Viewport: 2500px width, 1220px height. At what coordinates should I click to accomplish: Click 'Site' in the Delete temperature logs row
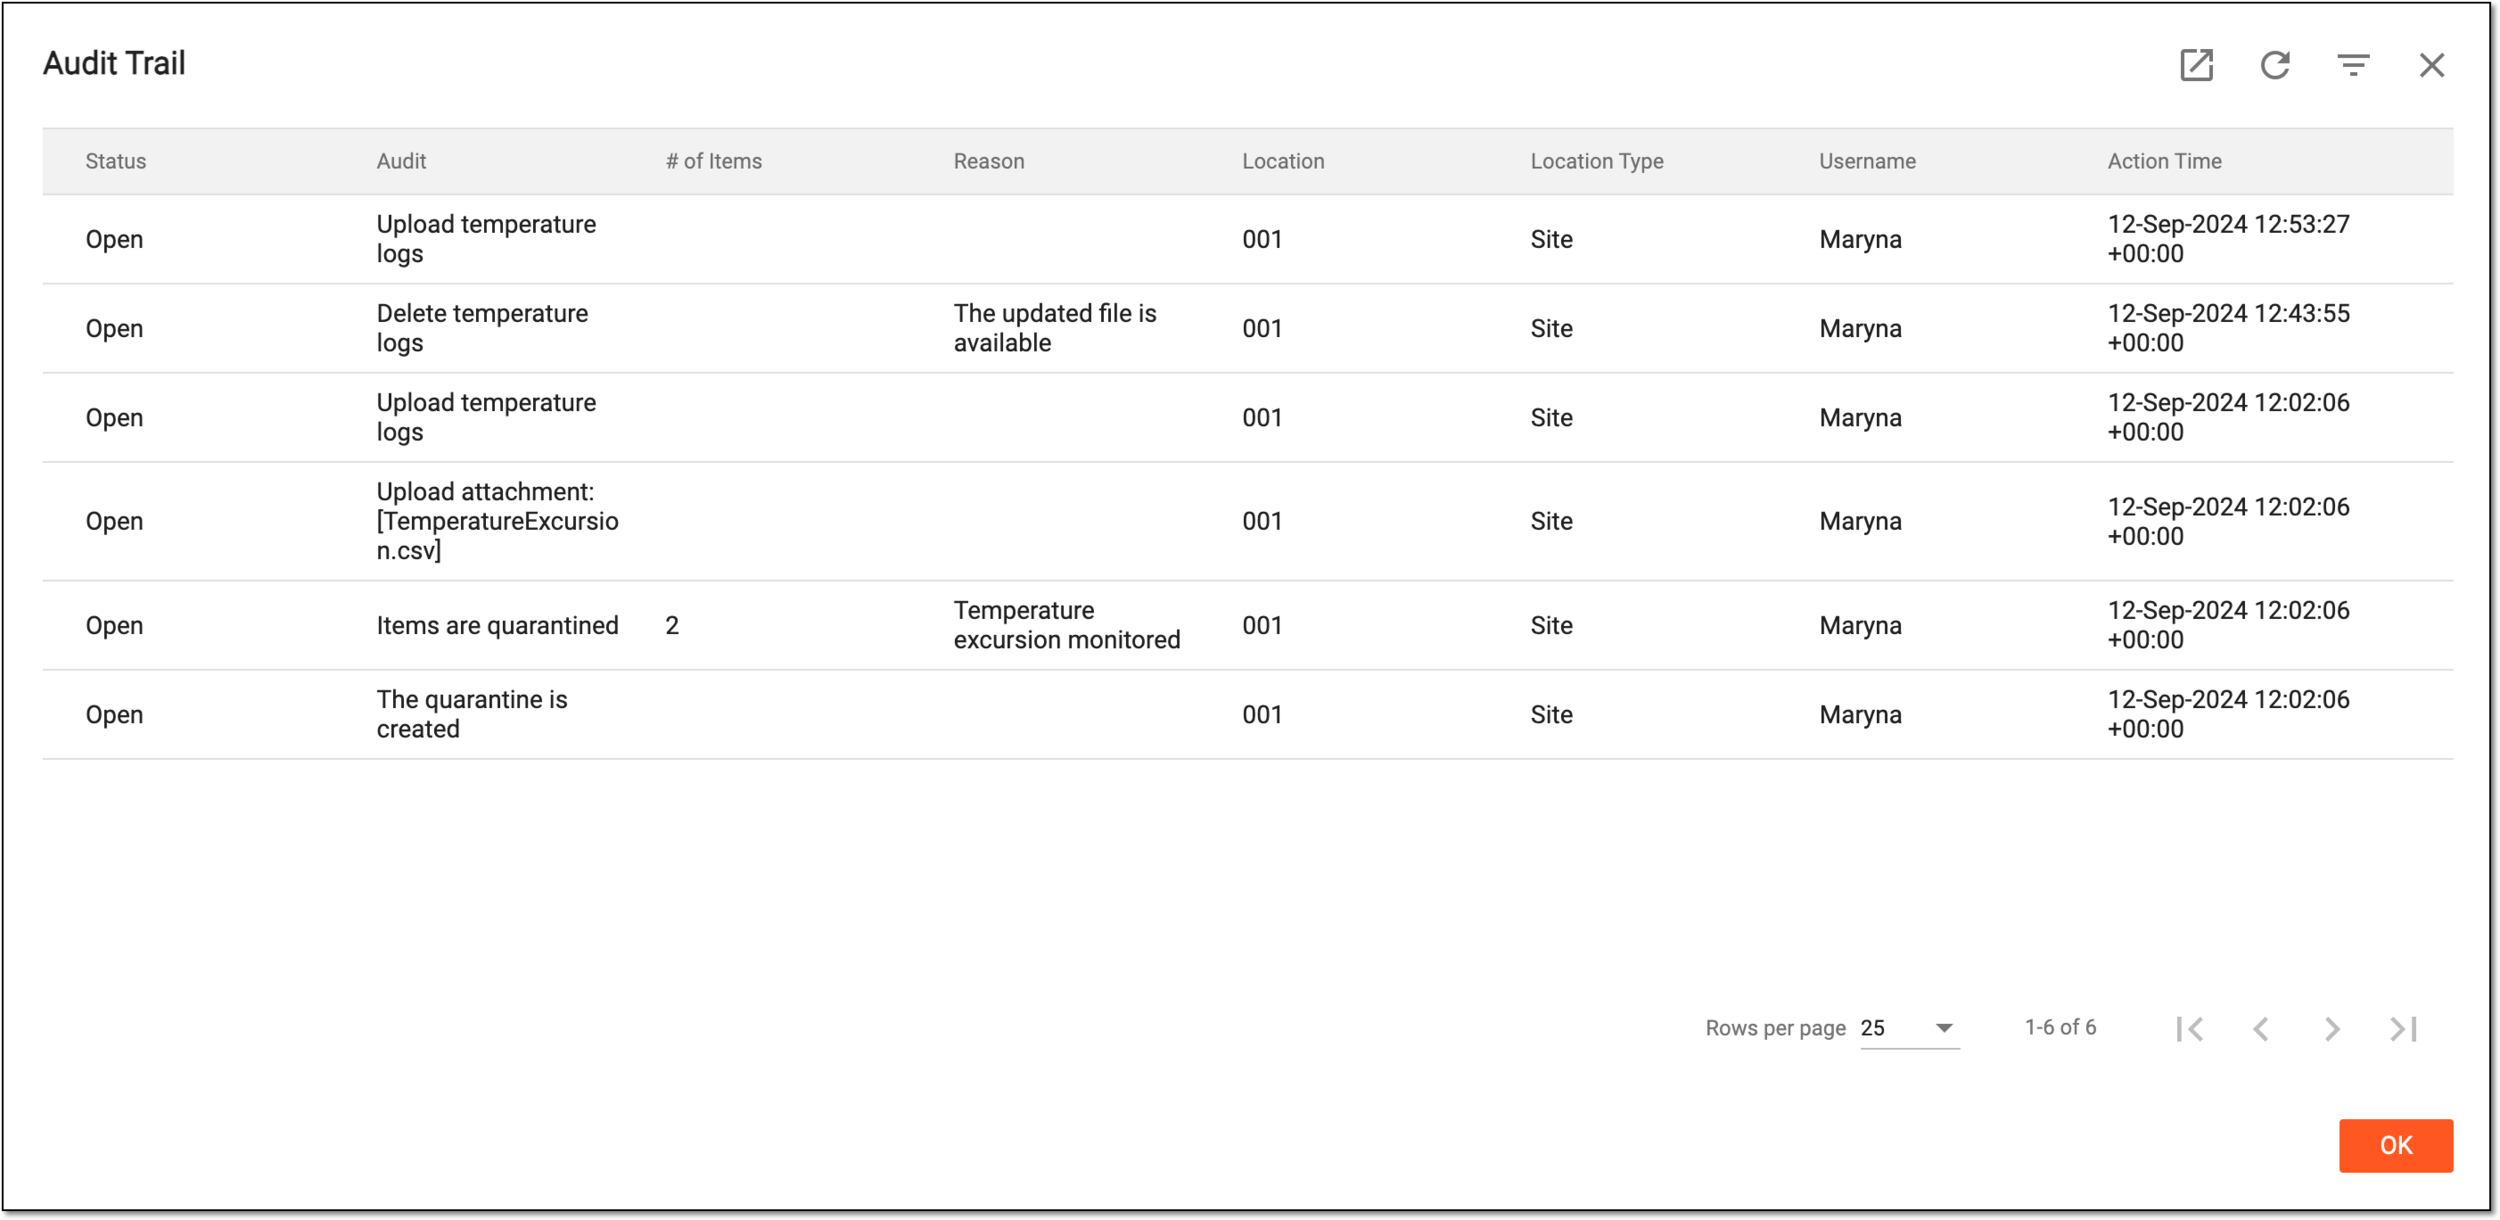coord(1551,329)
